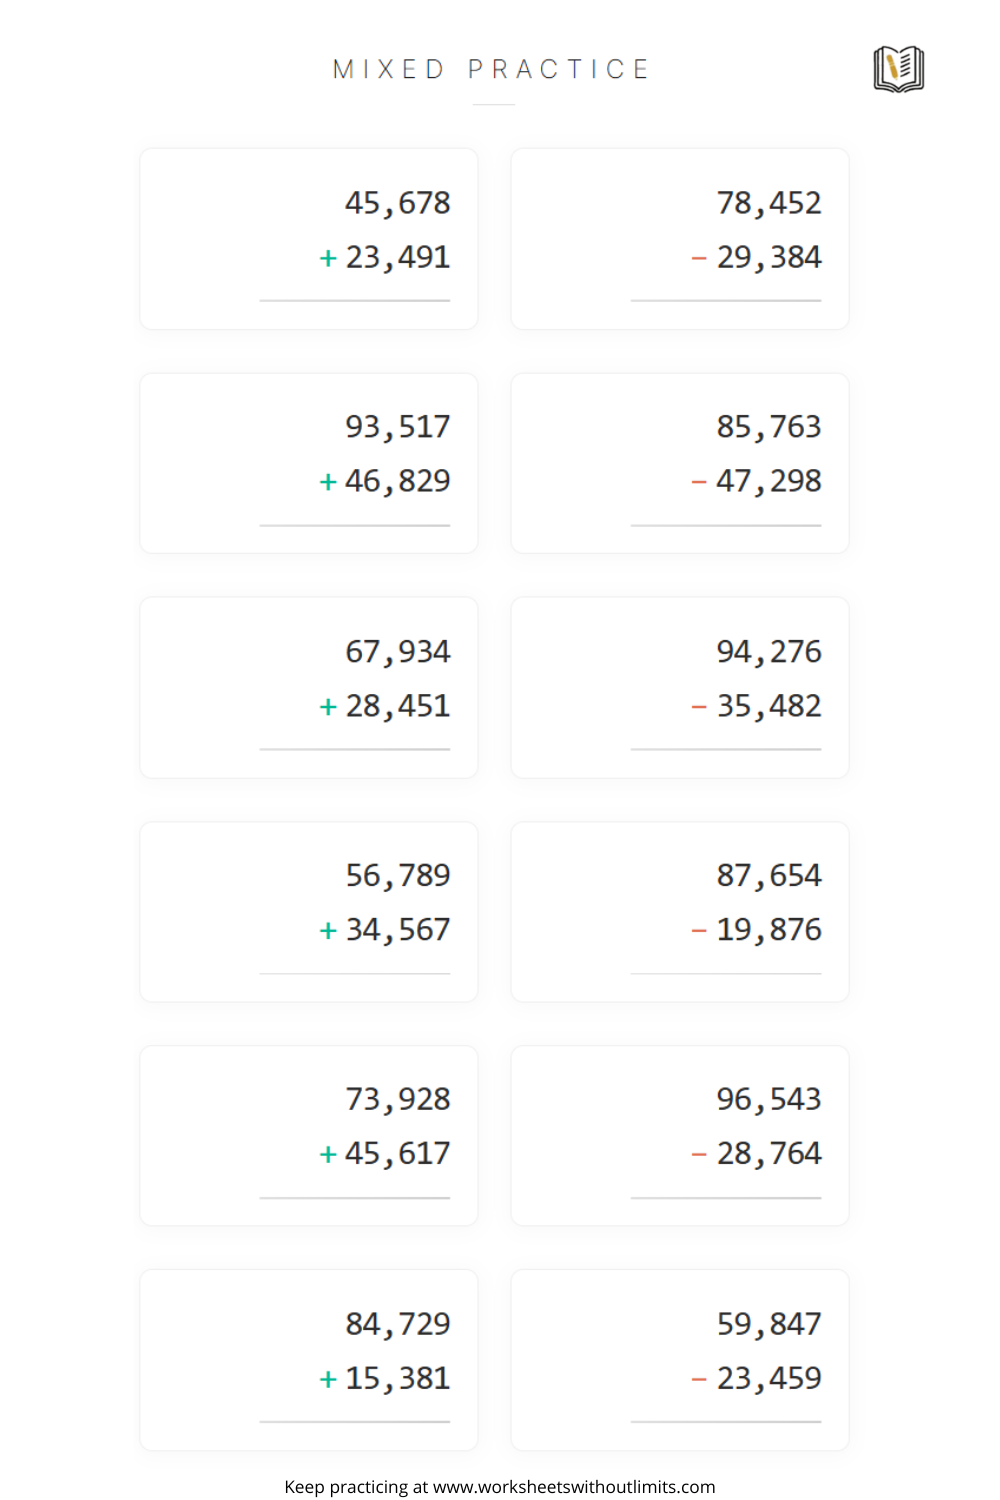
Task: Open the www.worksheetswithoutlimits.com link
Action: pyautogui.click(x=574, y=1487)
